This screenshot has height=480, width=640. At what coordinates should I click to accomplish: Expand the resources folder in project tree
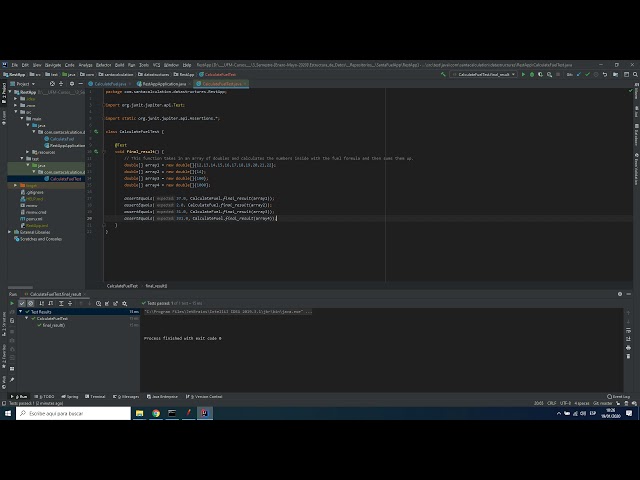coord(28,152)
